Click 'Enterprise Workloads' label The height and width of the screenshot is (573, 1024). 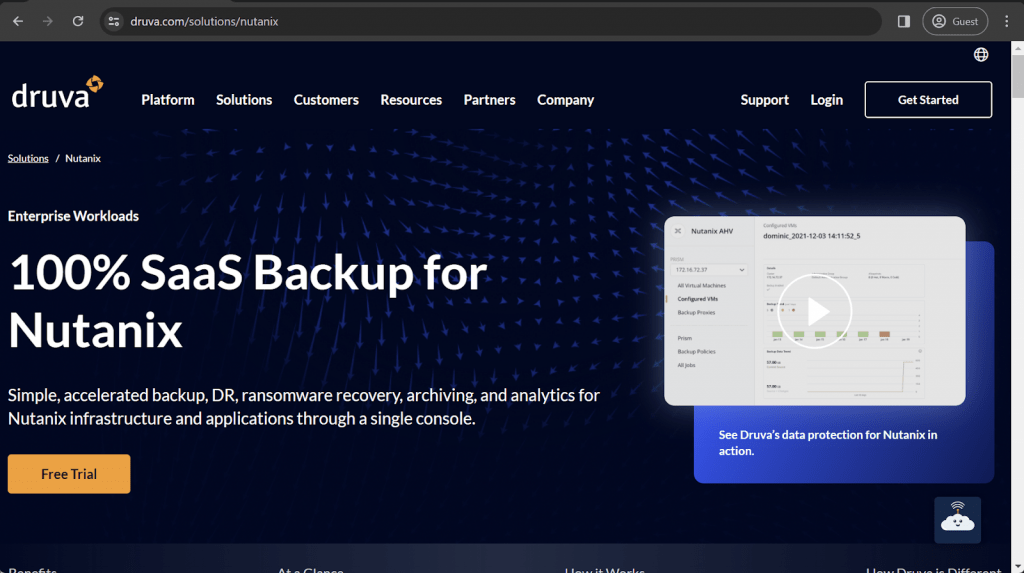click(x=73, y=216)
